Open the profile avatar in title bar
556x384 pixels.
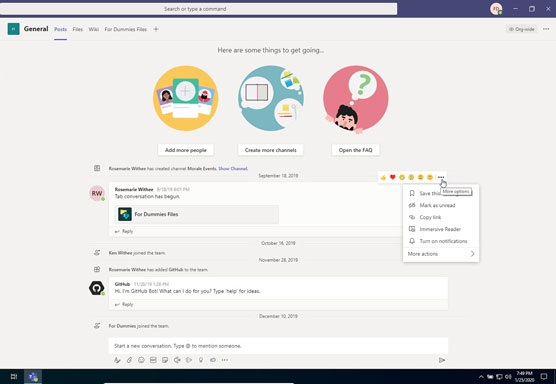pos(496,9)
